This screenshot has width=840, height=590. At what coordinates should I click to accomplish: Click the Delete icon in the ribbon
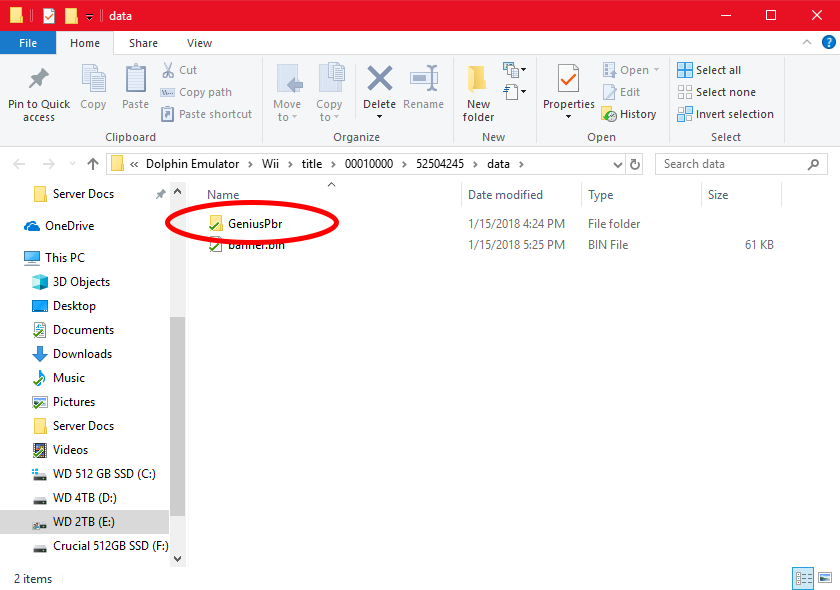click(x=379, y=80)
